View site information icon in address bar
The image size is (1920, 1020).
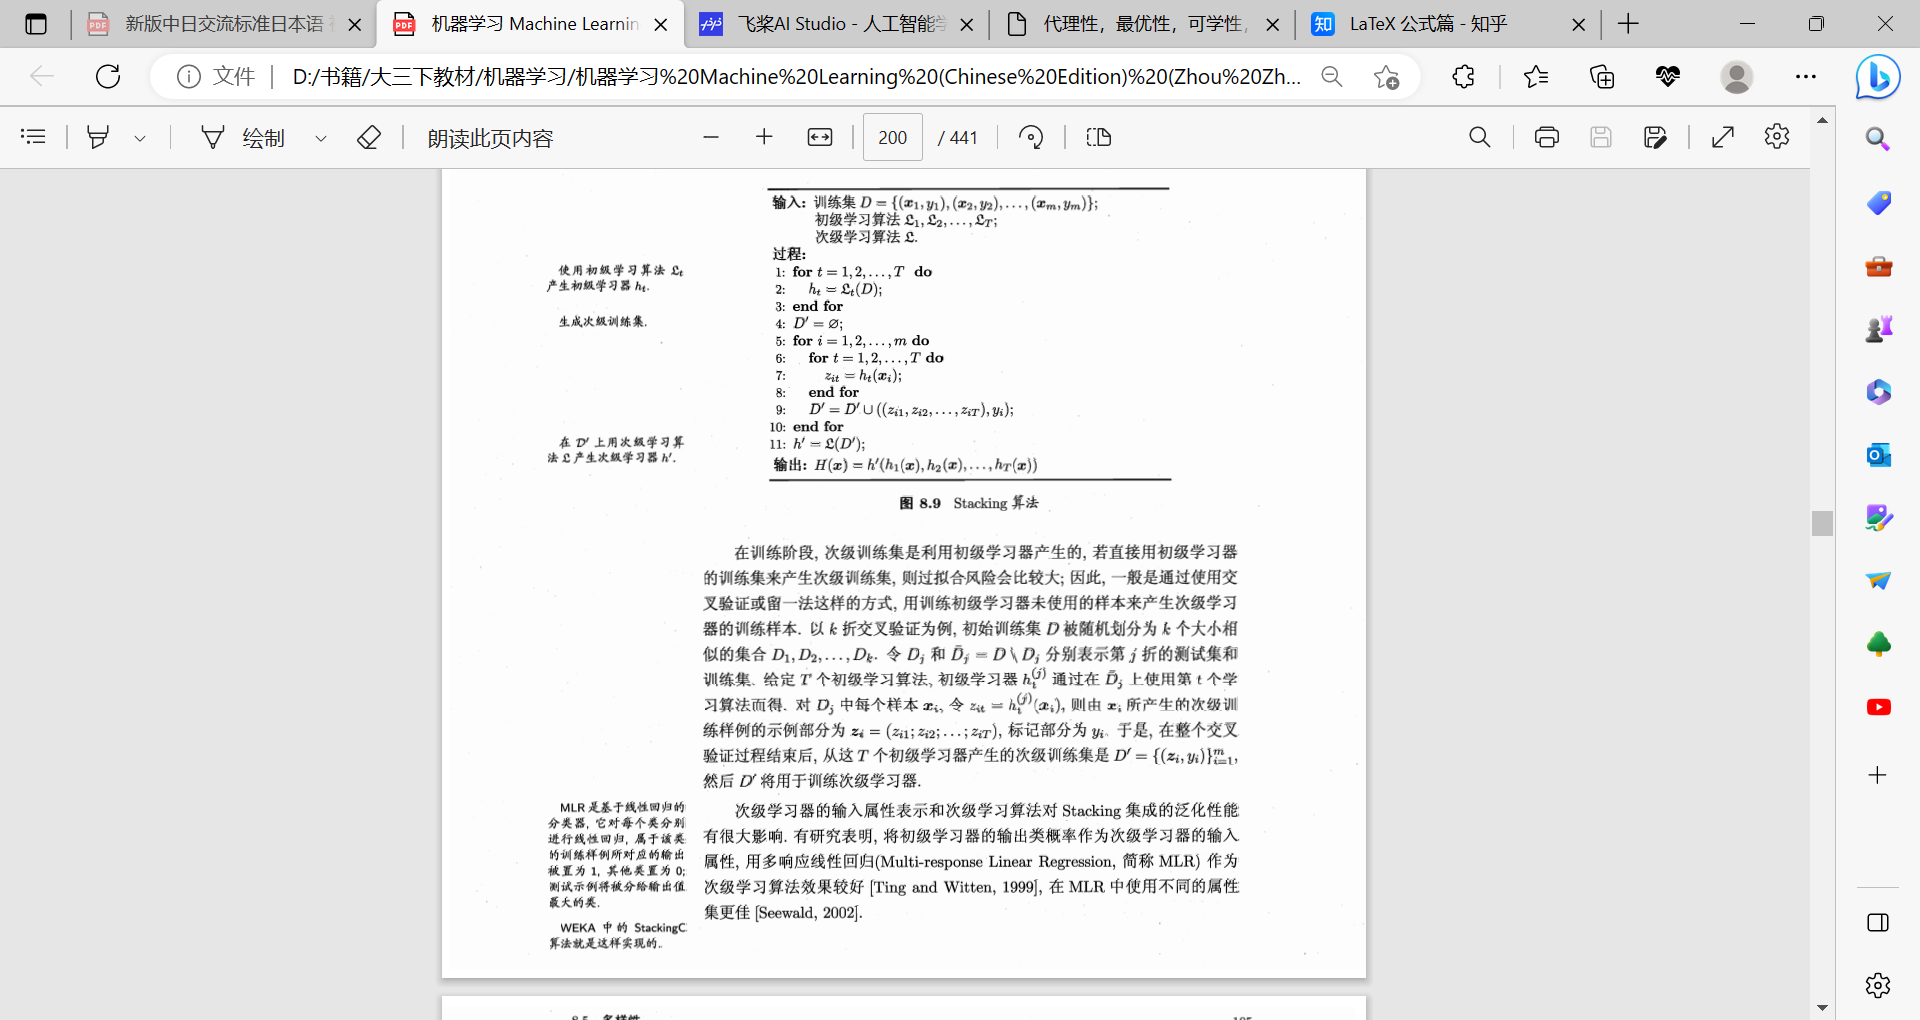(x=188, y=76)
